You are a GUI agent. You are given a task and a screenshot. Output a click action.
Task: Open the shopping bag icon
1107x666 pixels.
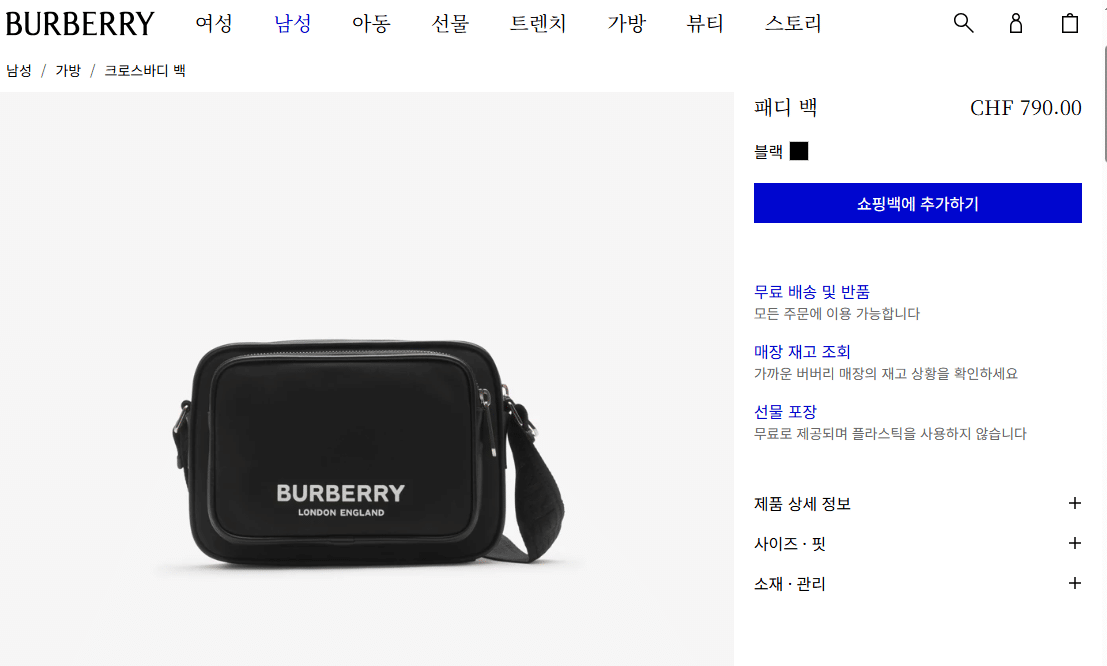pos(1070,23)
